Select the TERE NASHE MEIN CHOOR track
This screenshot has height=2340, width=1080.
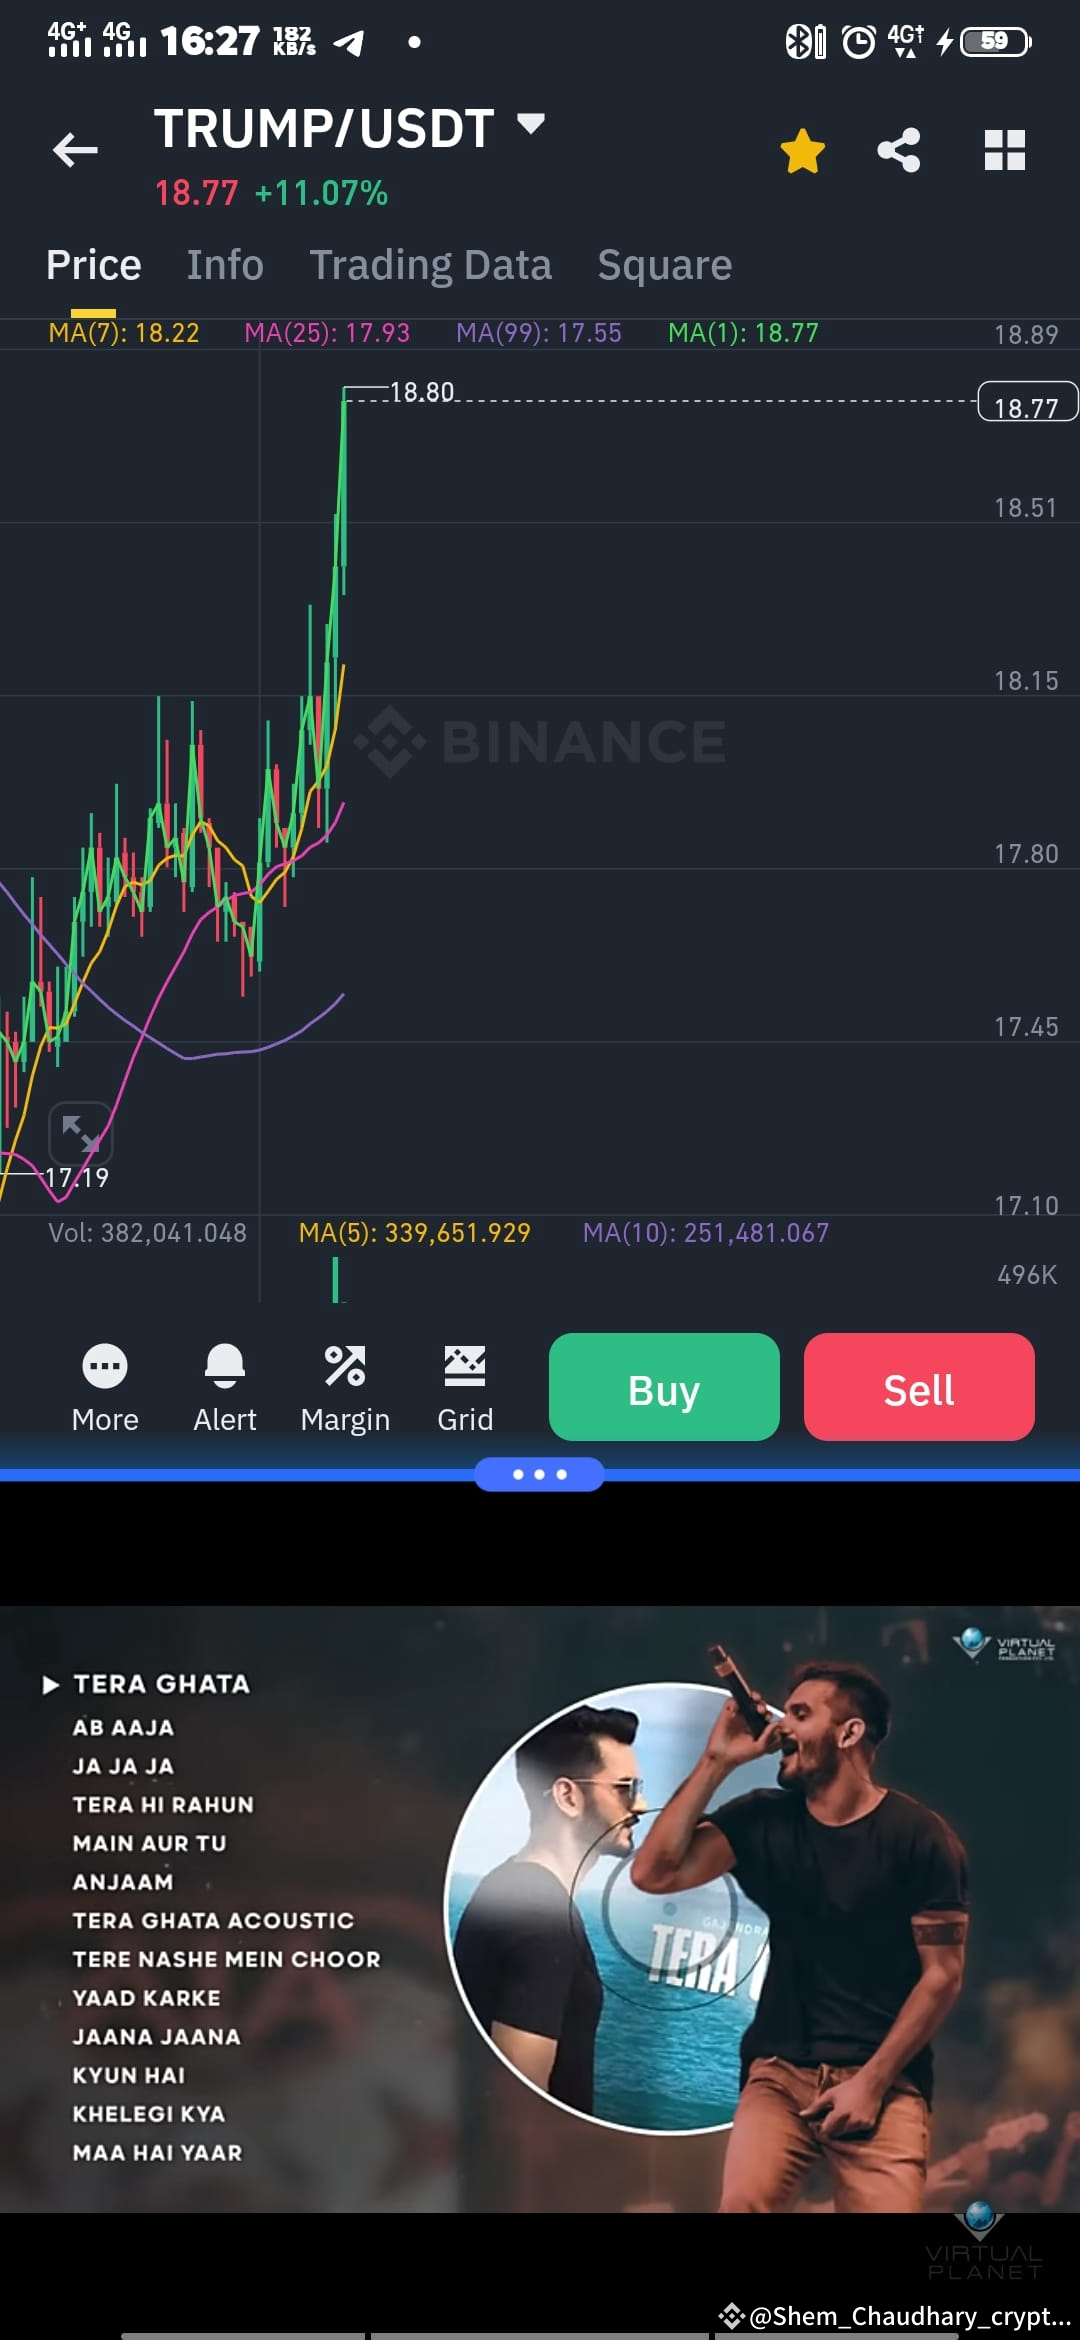[x=226, y=1960]
